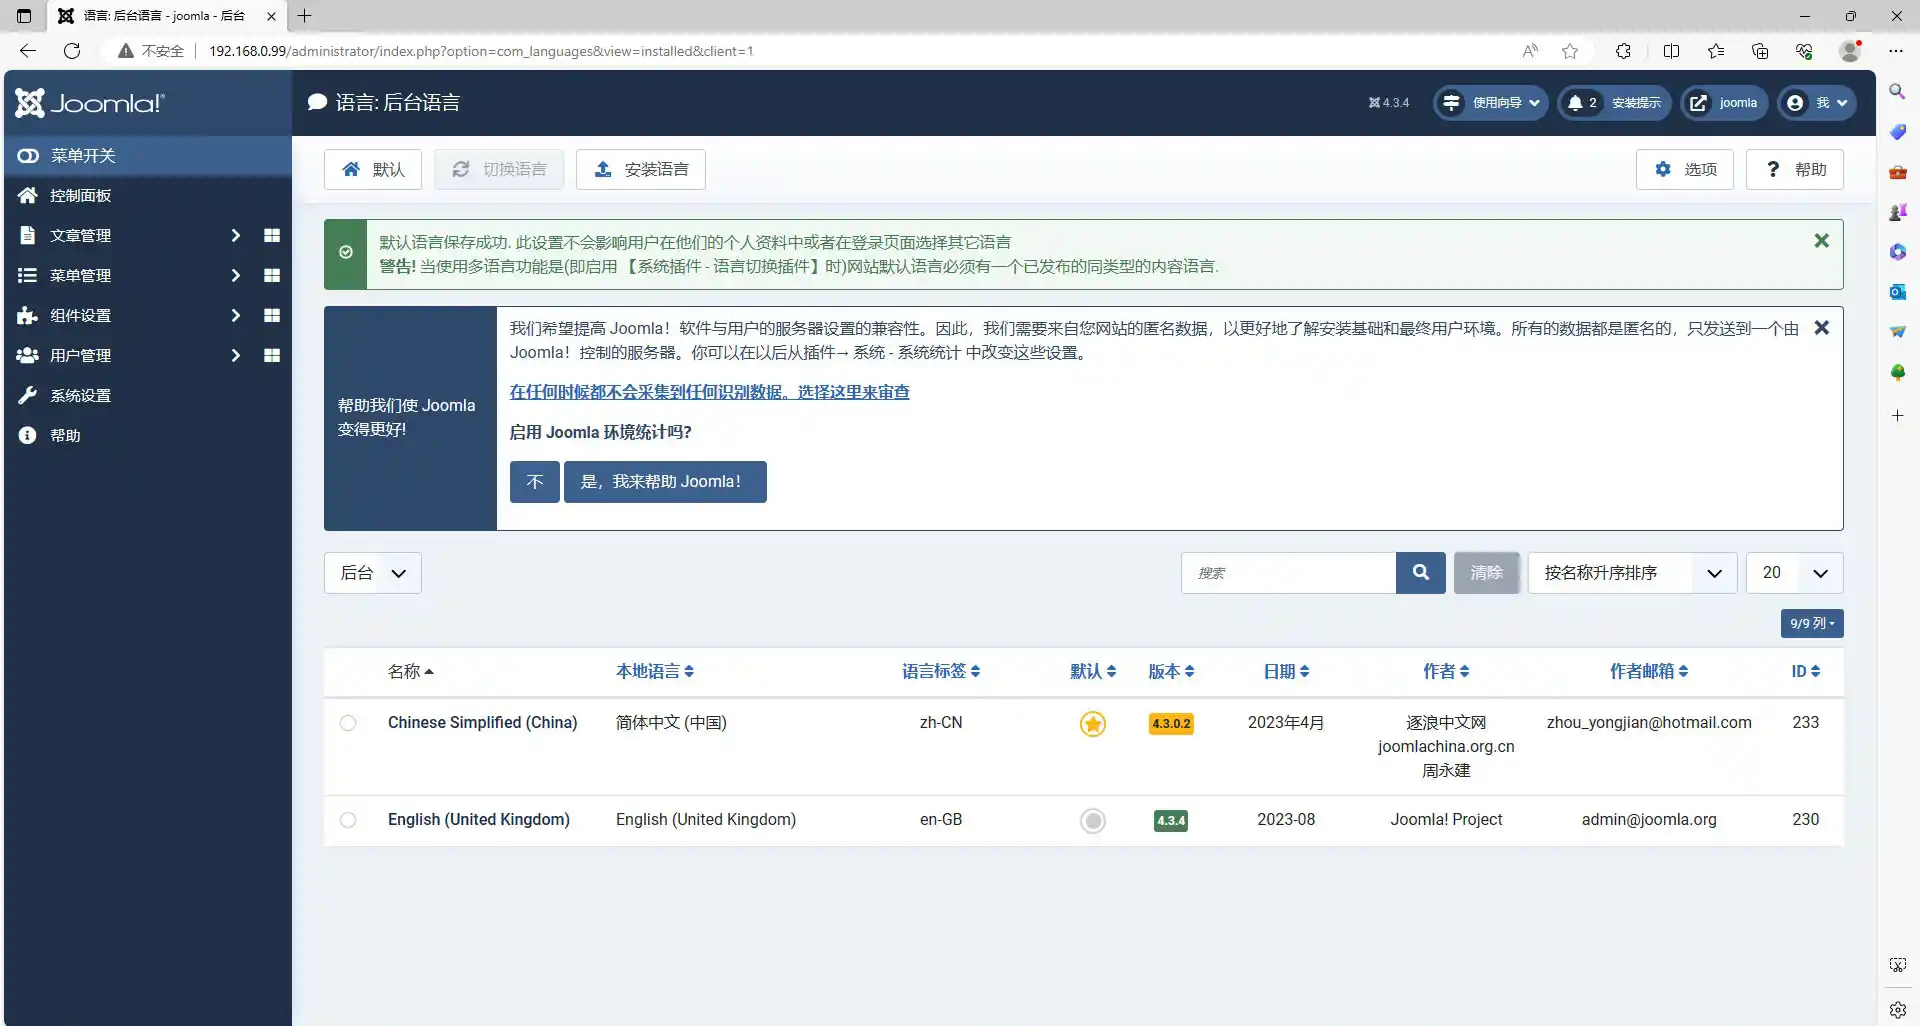This screenshot has width=1920, height=1026.
Task: Select the English (United Kingdom) radio button
Action: [348, 820]
